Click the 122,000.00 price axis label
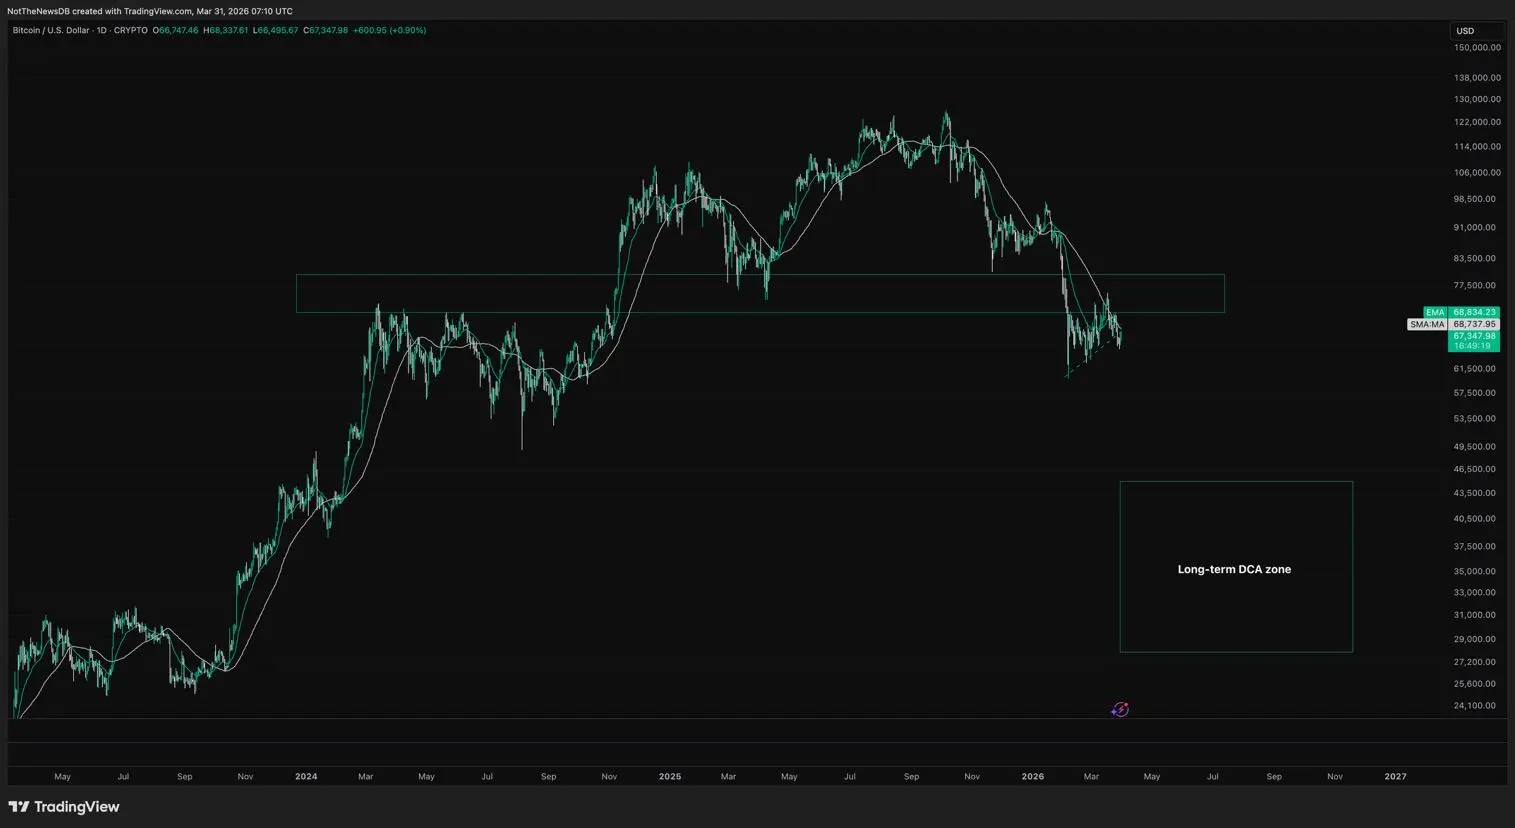The width and height of the screenshot is (1515, 828). (x=1477, y=122)
